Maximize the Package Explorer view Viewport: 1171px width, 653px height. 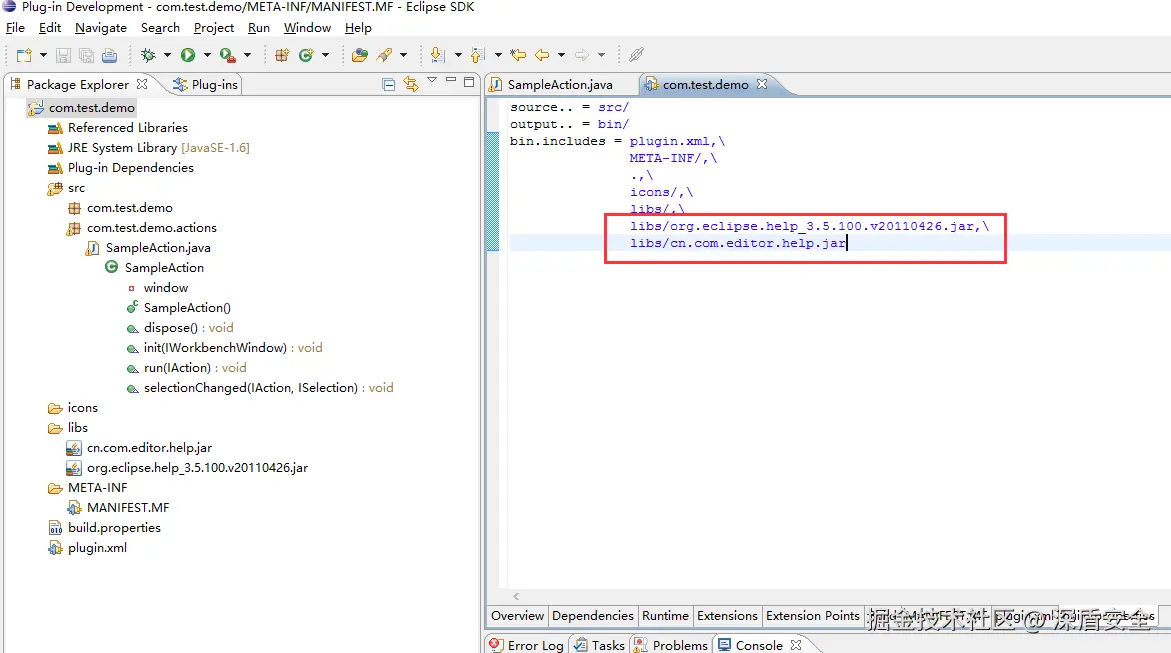pos(469,82)
